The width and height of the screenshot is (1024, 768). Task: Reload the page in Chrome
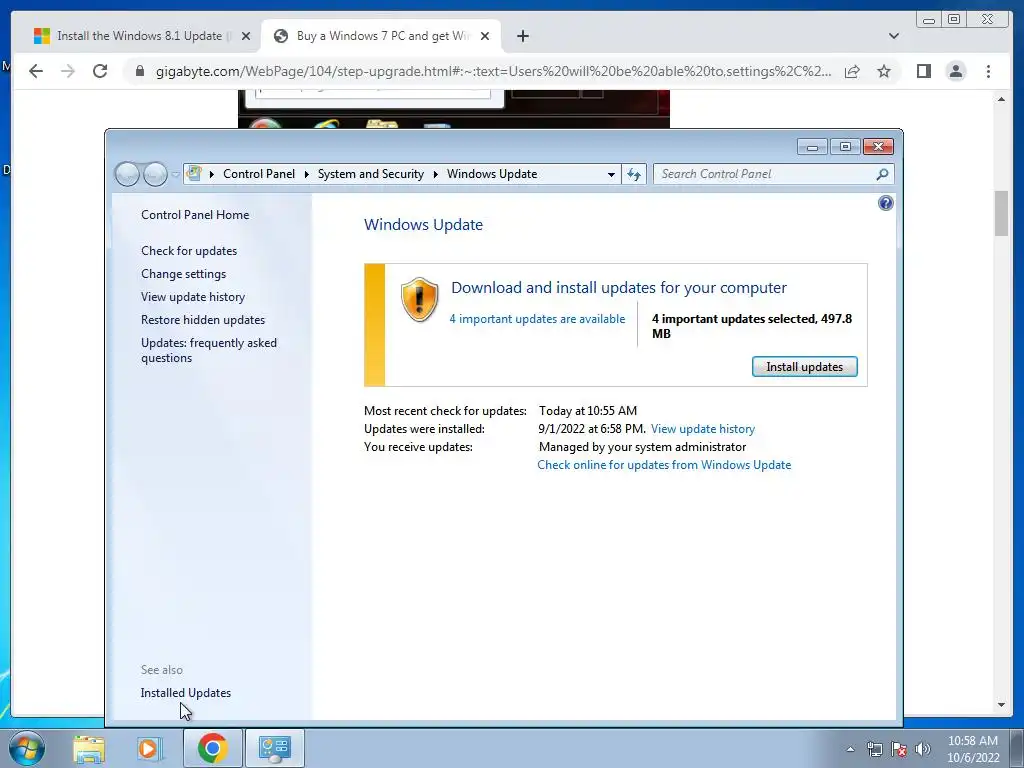[x=100, y=71]
